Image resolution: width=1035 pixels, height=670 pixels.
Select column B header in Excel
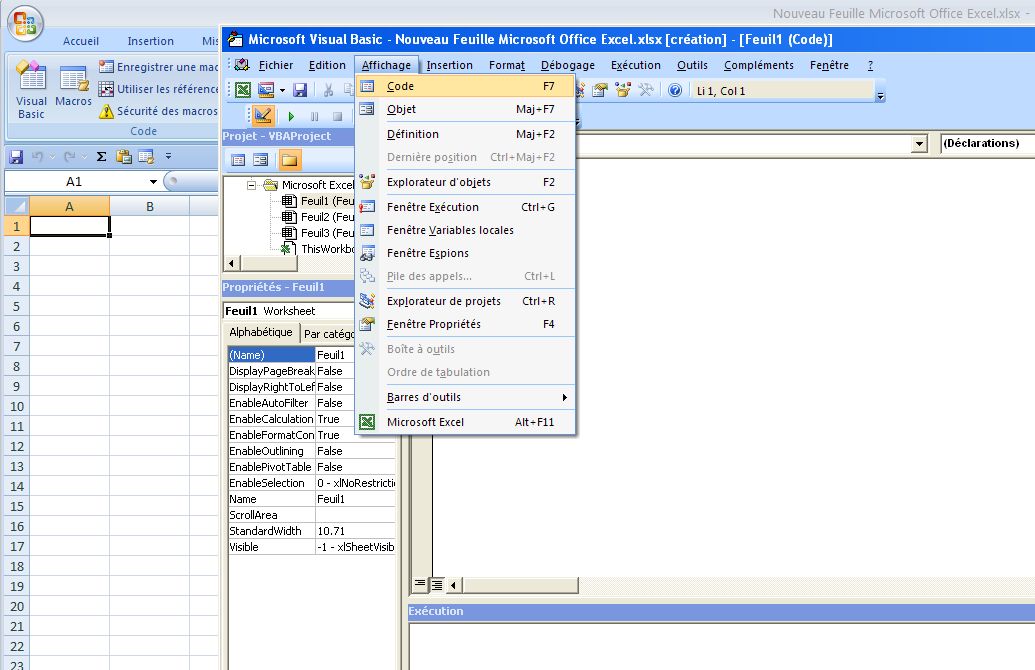pos(150,207)
